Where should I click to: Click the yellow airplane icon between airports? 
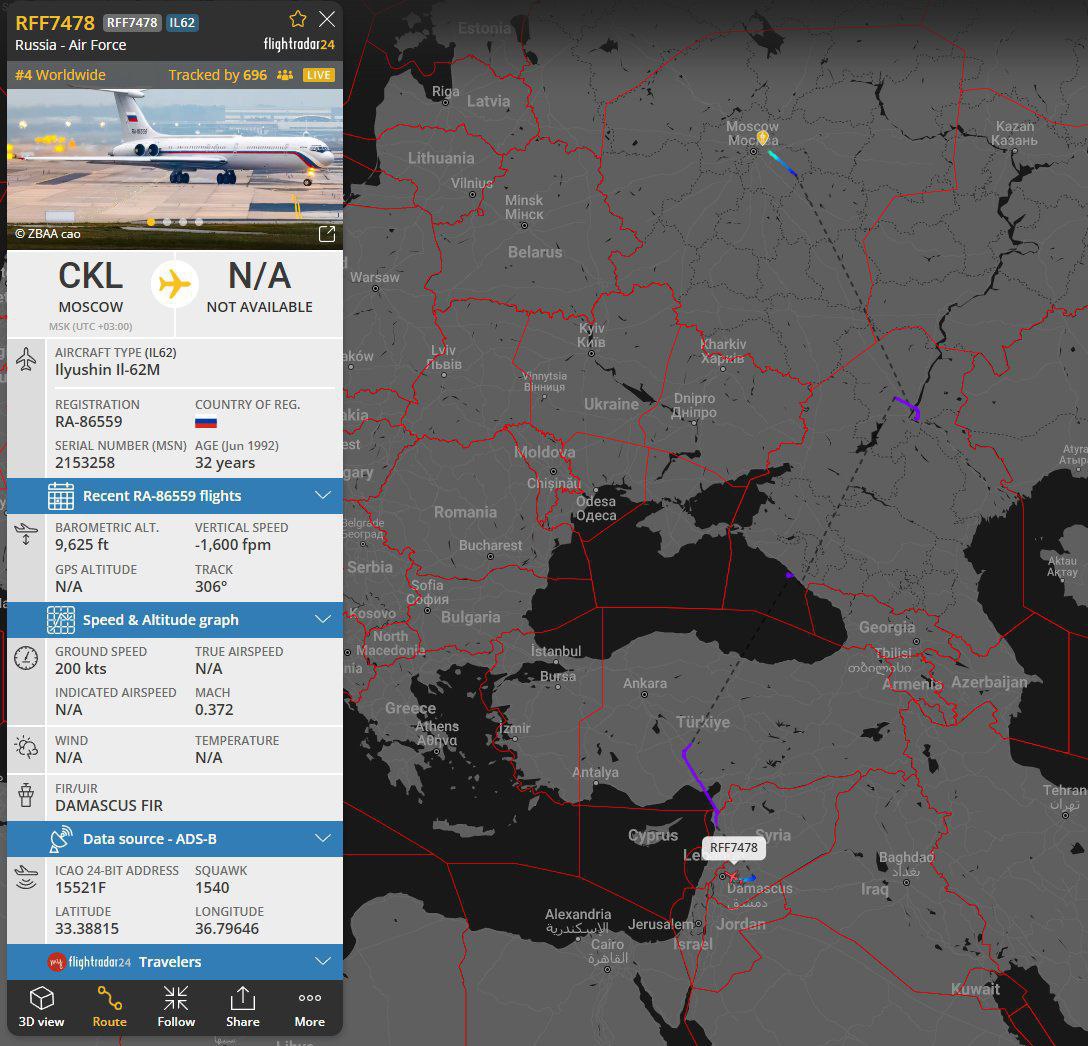(x=175, y=285)
